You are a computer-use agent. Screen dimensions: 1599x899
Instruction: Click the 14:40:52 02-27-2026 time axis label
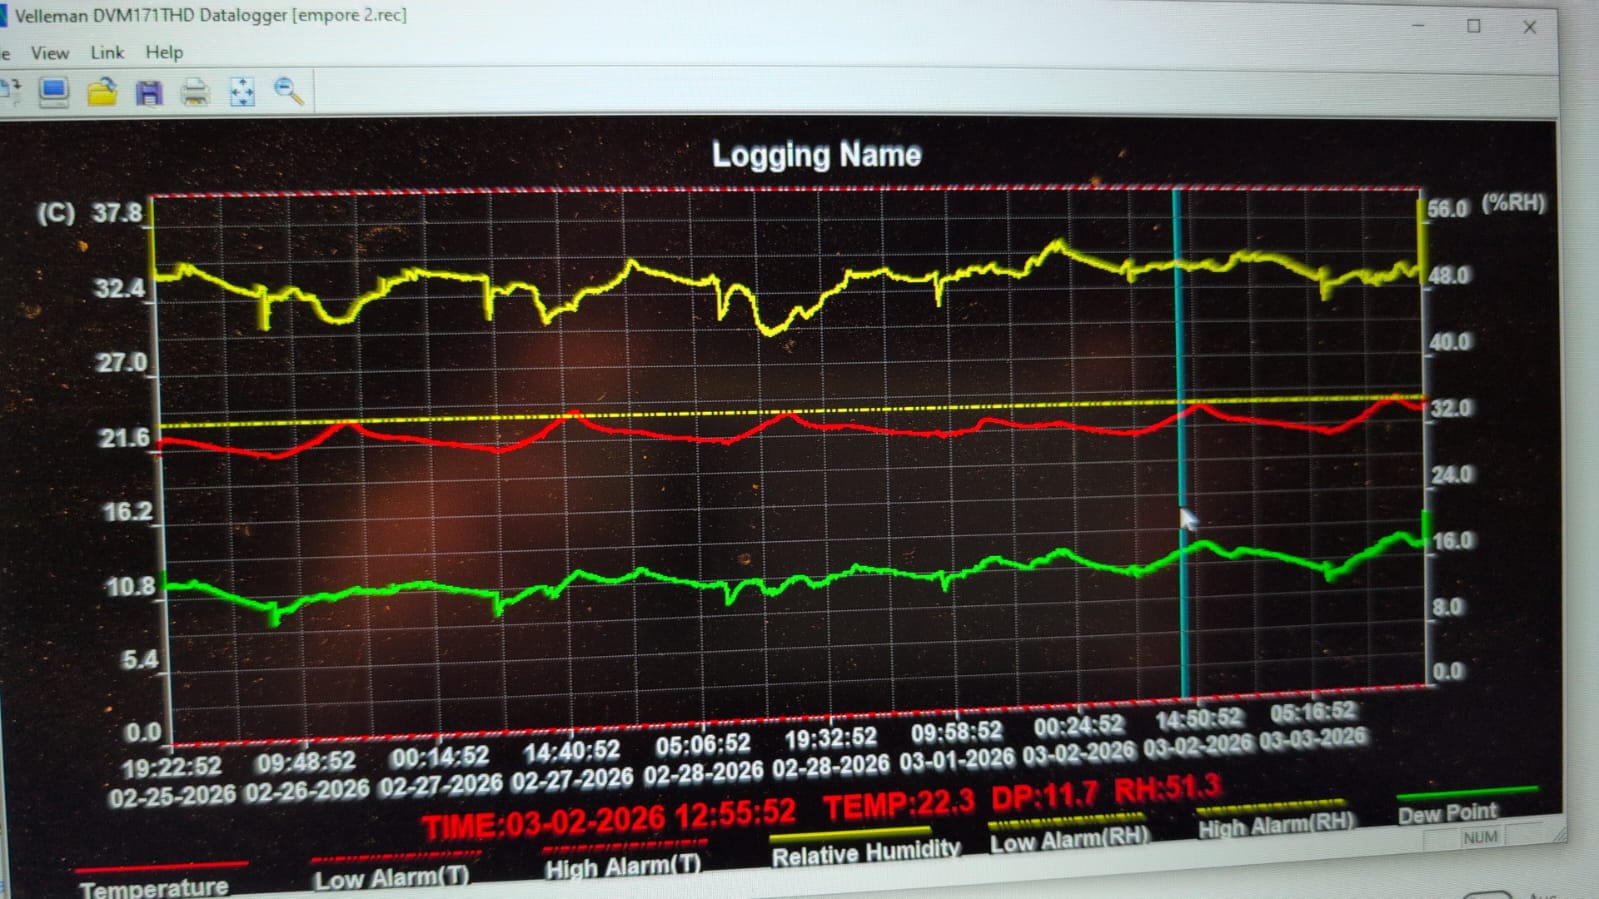click(x=572, y=764)
